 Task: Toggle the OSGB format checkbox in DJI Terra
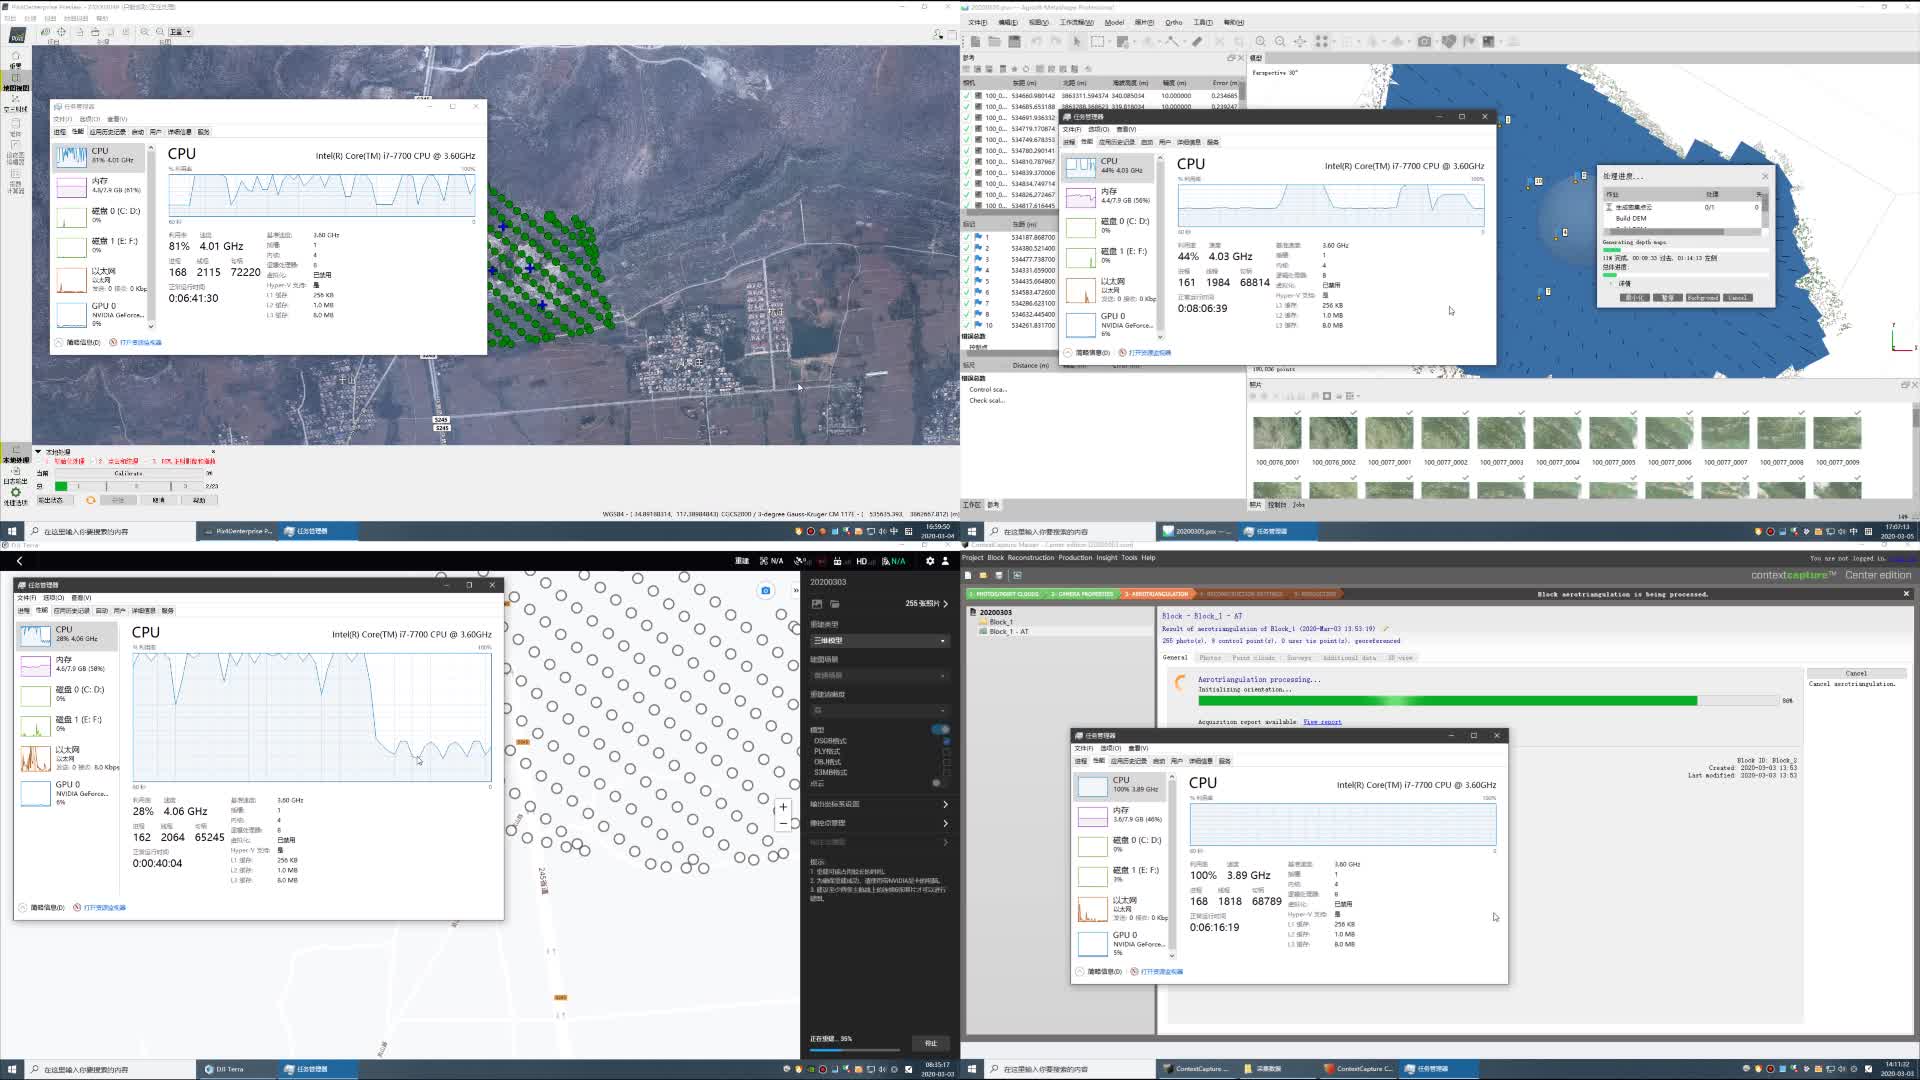pyautogui.click(x=946, y=741)
